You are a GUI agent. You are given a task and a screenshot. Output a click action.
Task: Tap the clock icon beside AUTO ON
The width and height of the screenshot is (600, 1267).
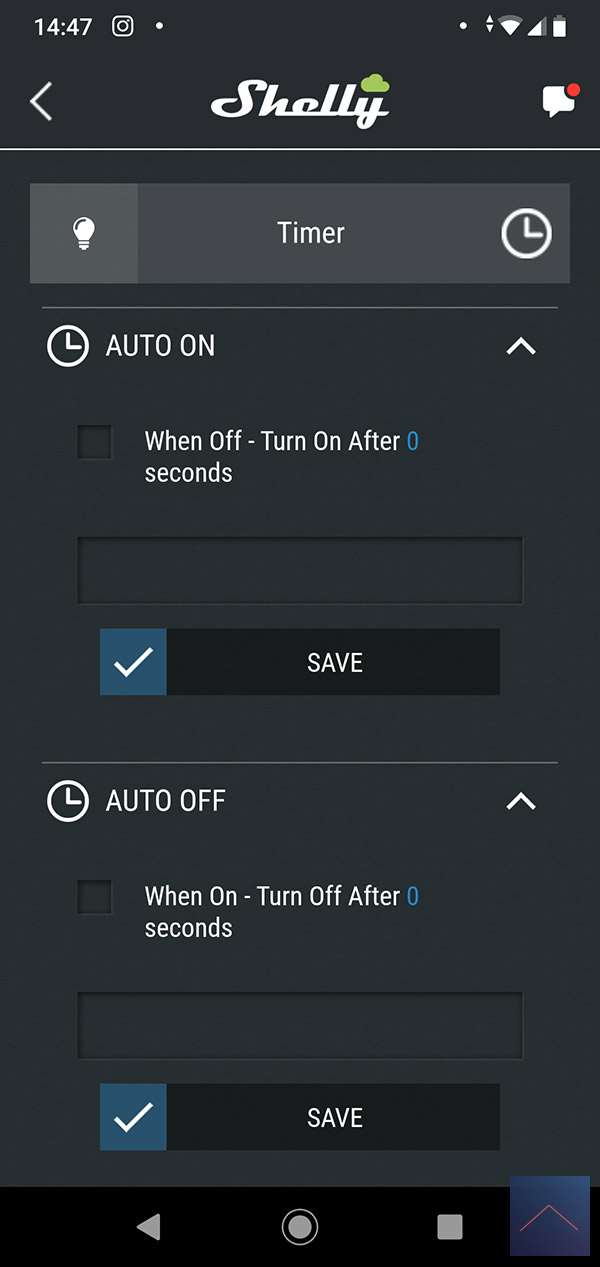click(68, 346)
